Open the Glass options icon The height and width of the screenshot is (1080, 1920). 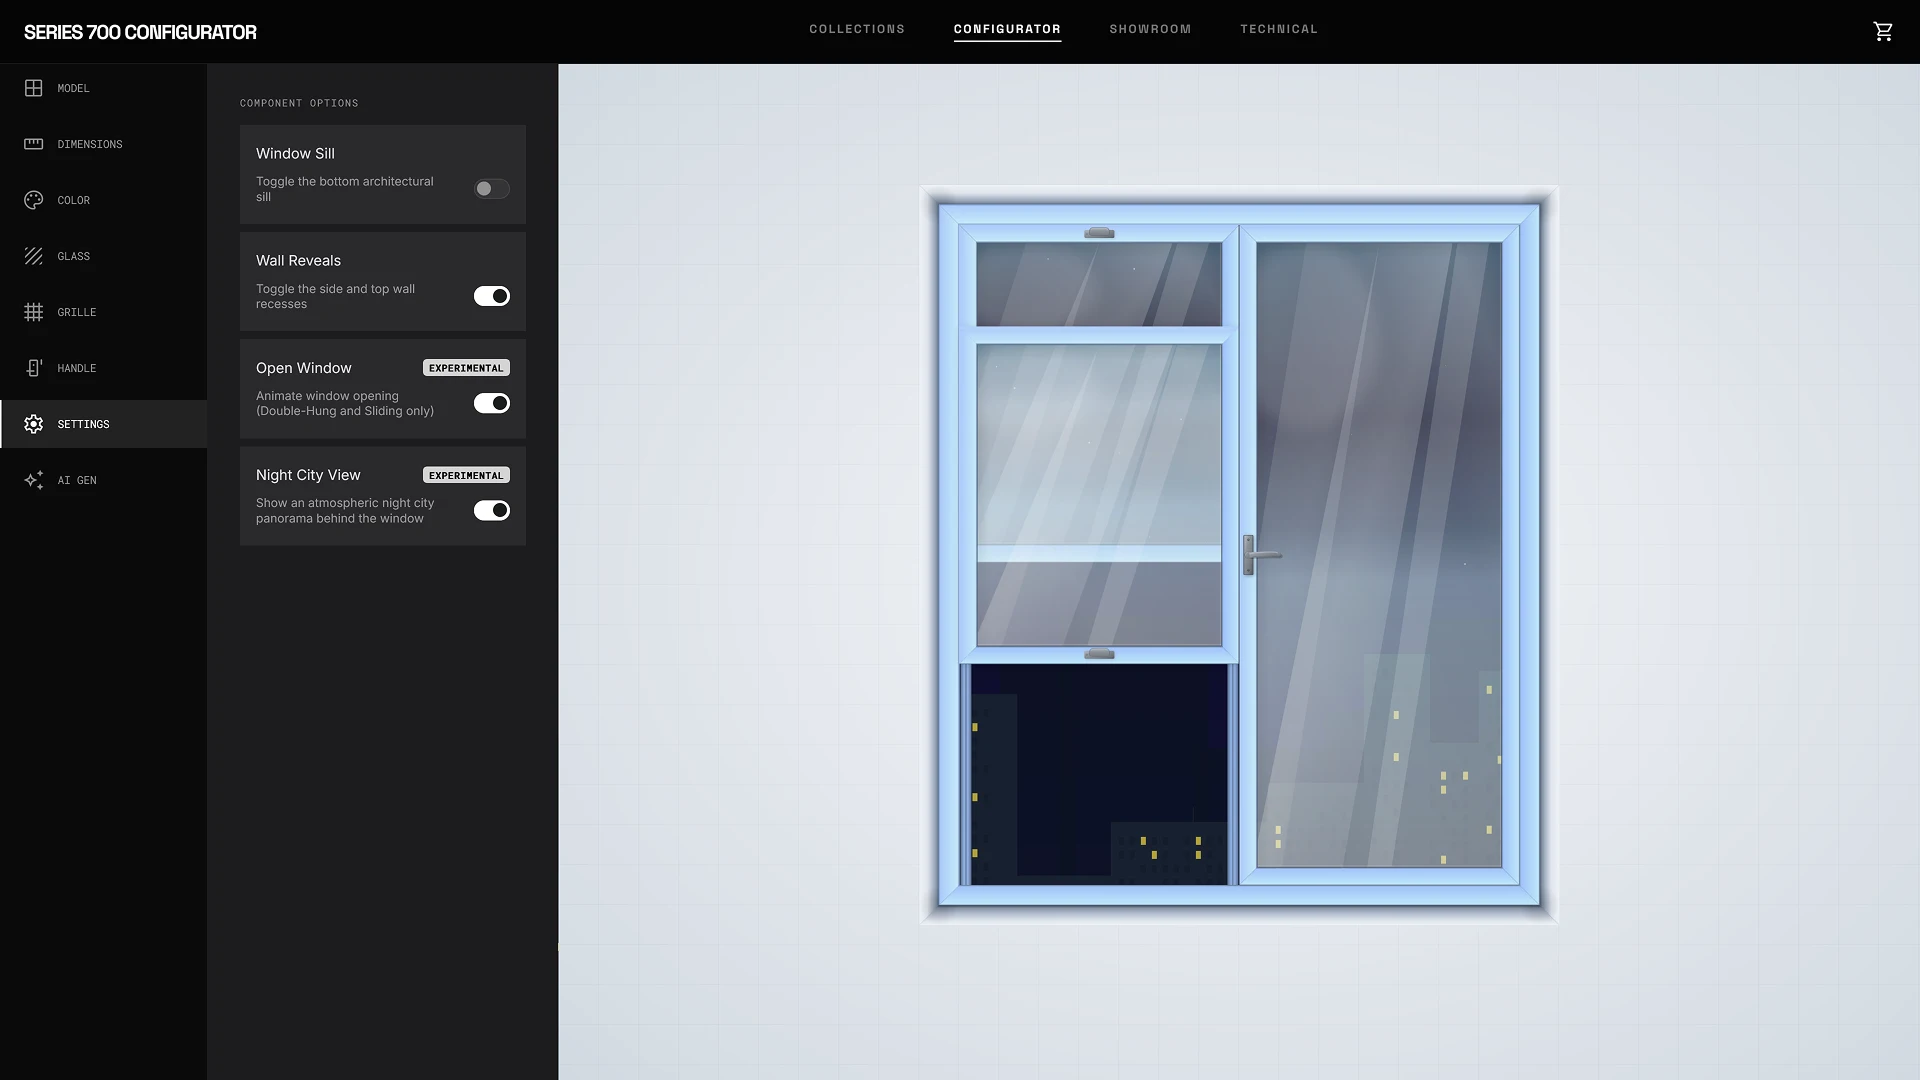click(33, 256)
